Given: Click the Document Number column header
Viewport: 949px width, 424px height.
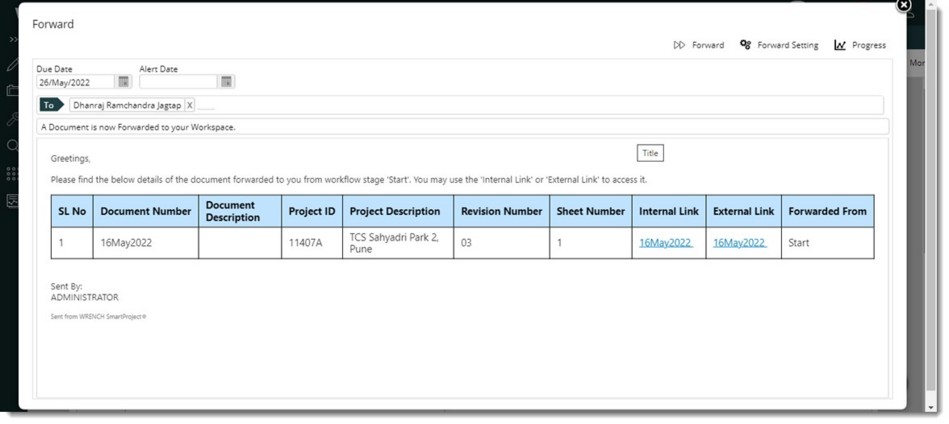Looking at the screenshot, I should [x=145, y=211].
